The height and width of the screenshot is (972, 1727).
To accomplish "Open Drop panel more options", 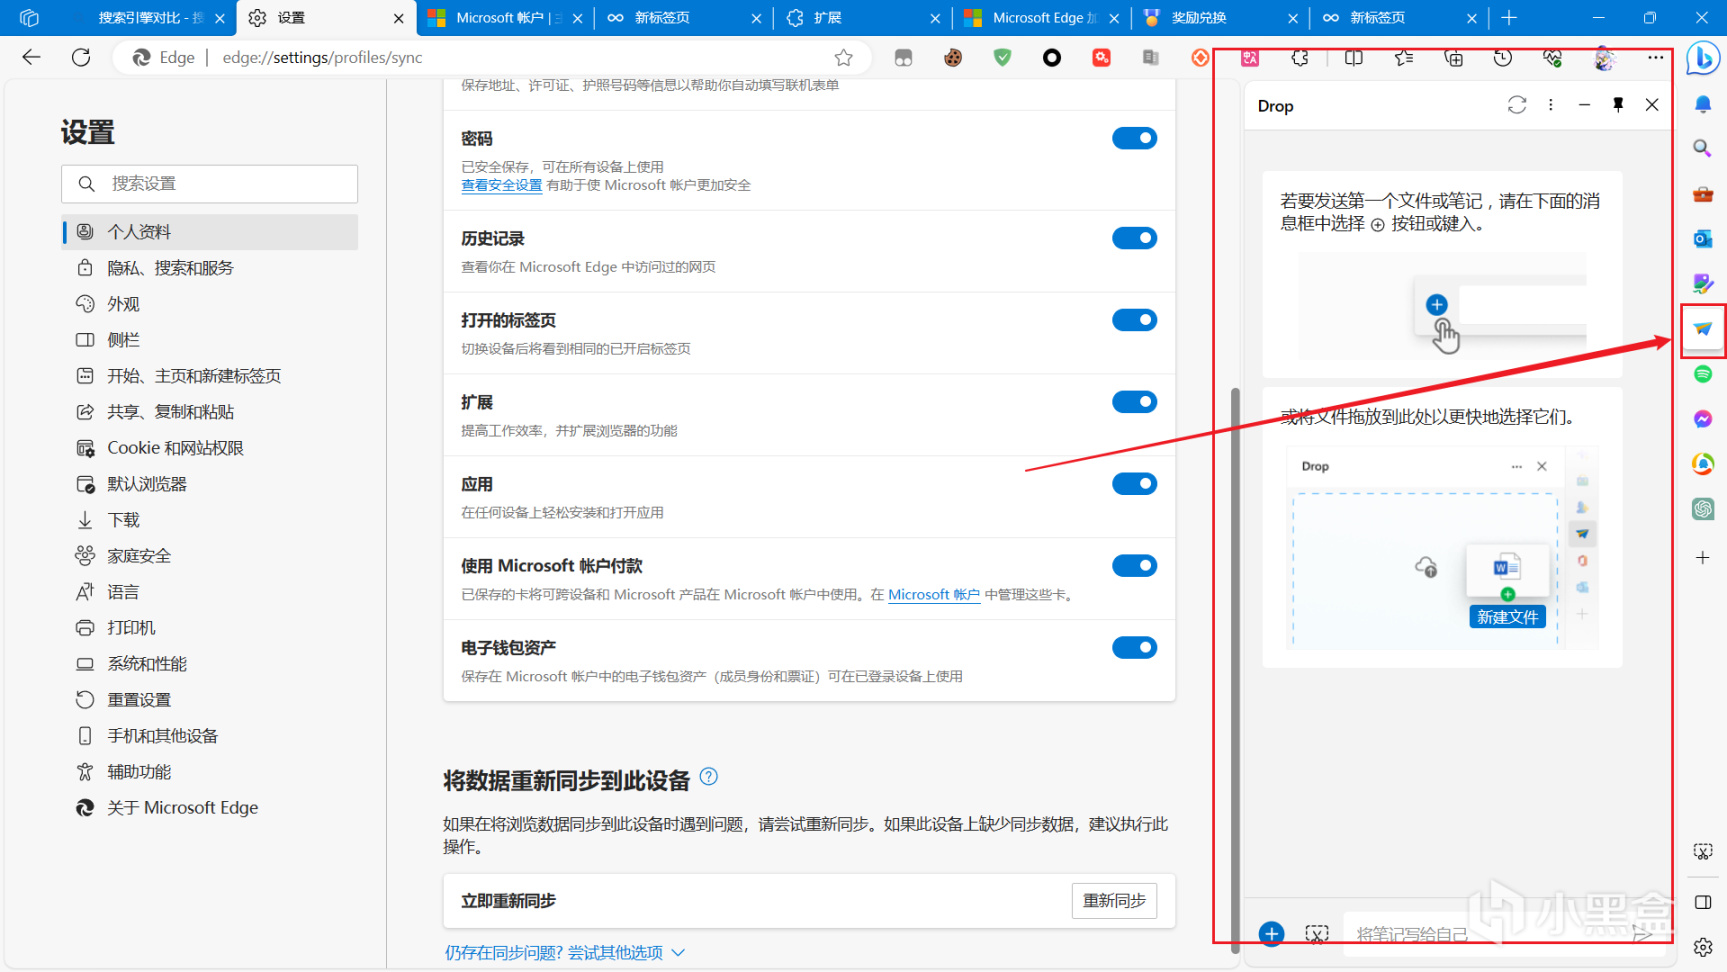I will 1551,105.
